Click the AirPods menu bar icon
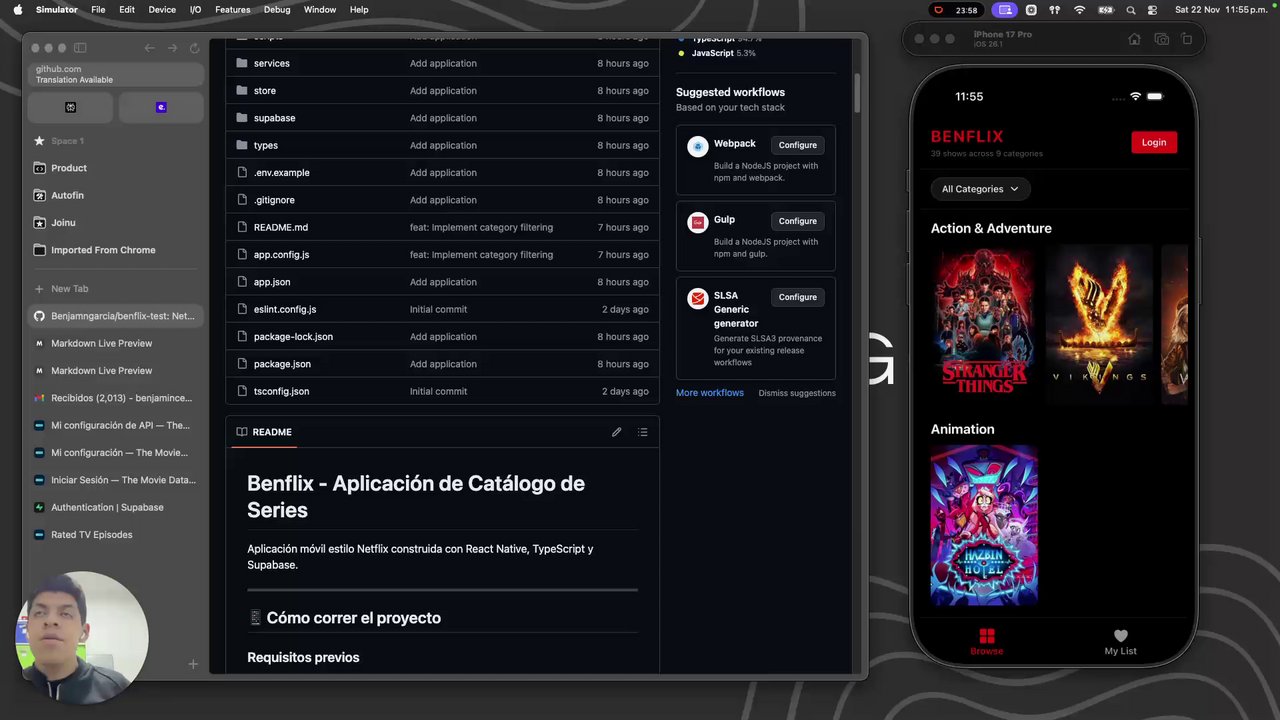The height and width of the screenshot is (720, 1280). (1055, 10)
